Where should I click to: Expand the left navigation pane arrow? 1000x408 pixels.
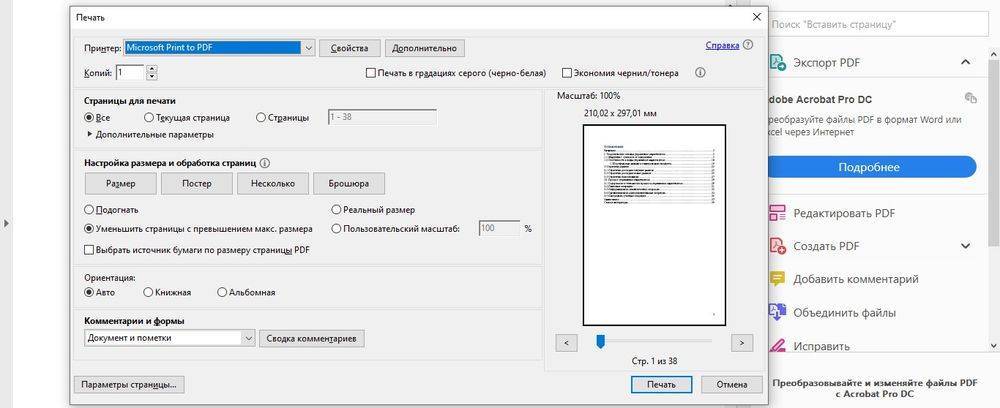pos(6,224)
